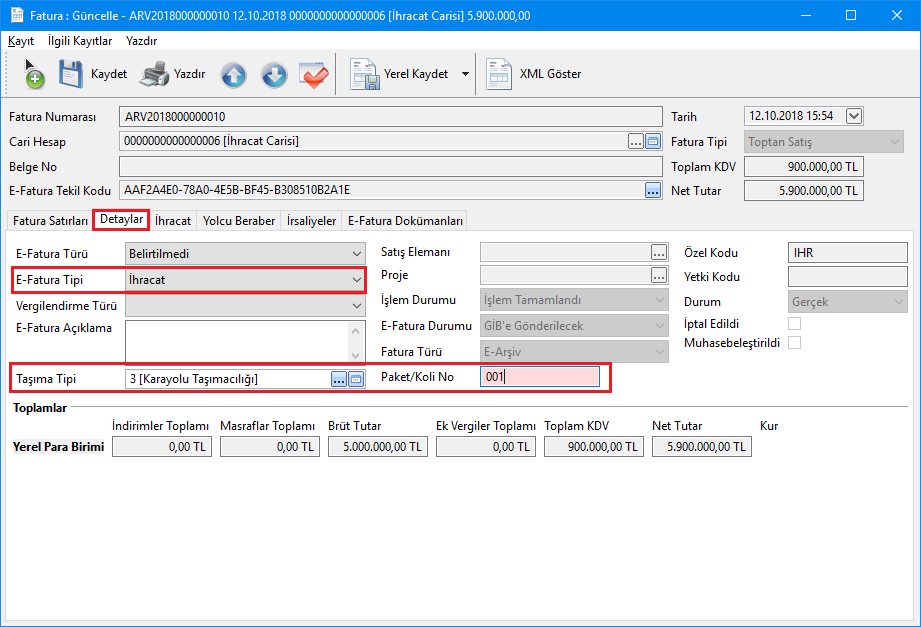Image resolution: width=921 pixels, height=627 pixels.
Task: Click the new record icon in toolbar
Action: (x=33, y=74)
